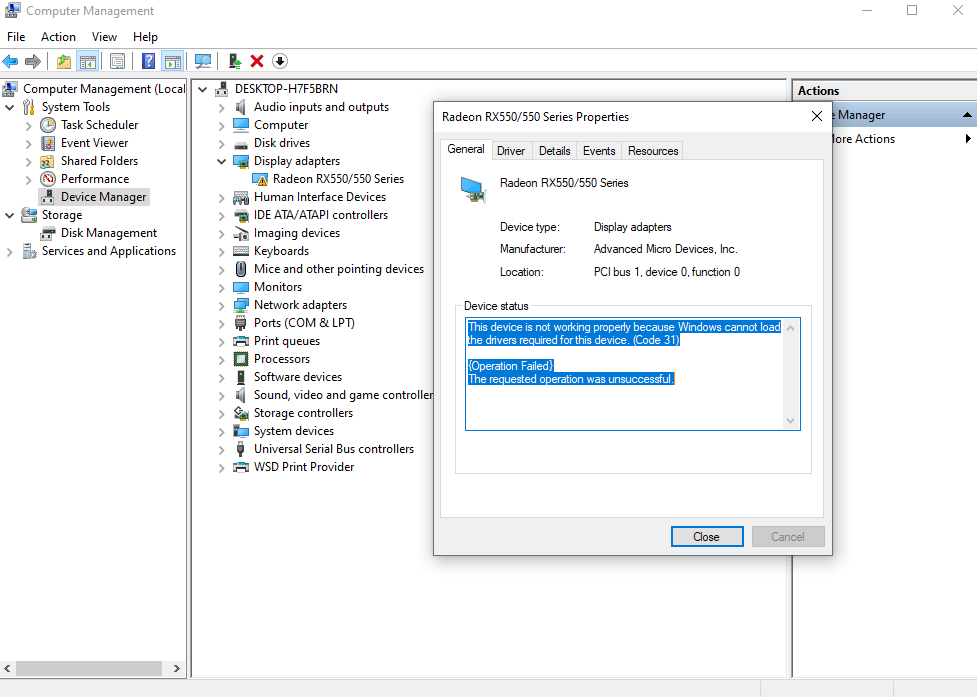Open the File menu
The width and height of the screenshot is (977, 697).
coord(16,37)
